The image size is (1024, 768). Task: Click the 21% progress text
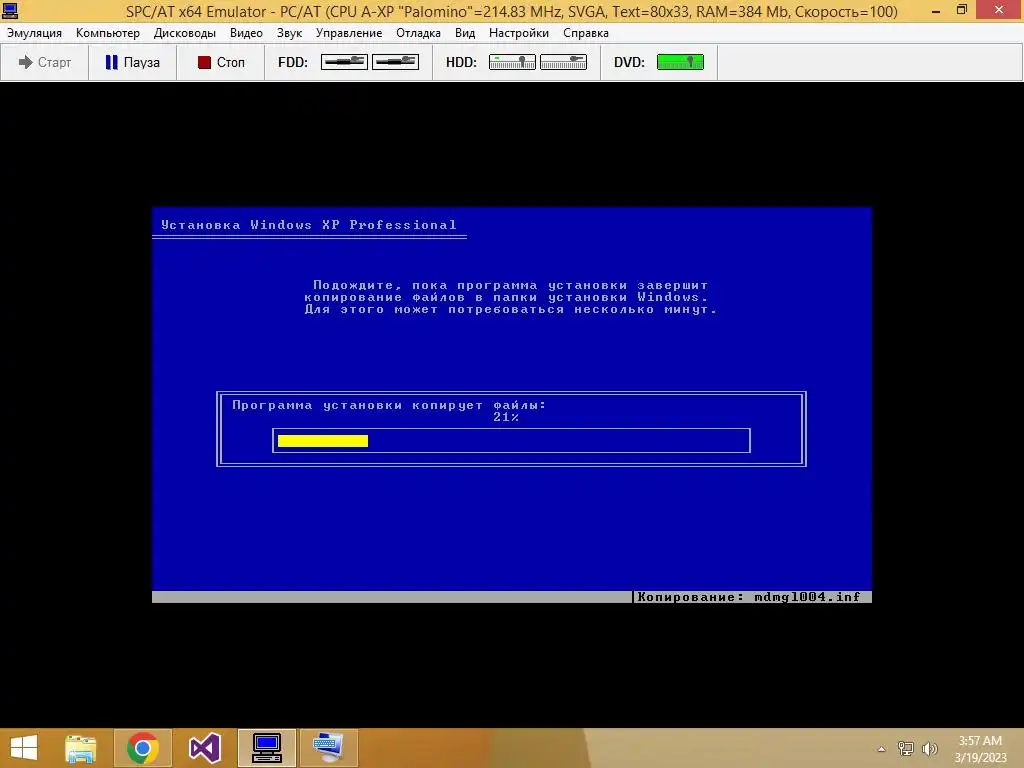506,417
